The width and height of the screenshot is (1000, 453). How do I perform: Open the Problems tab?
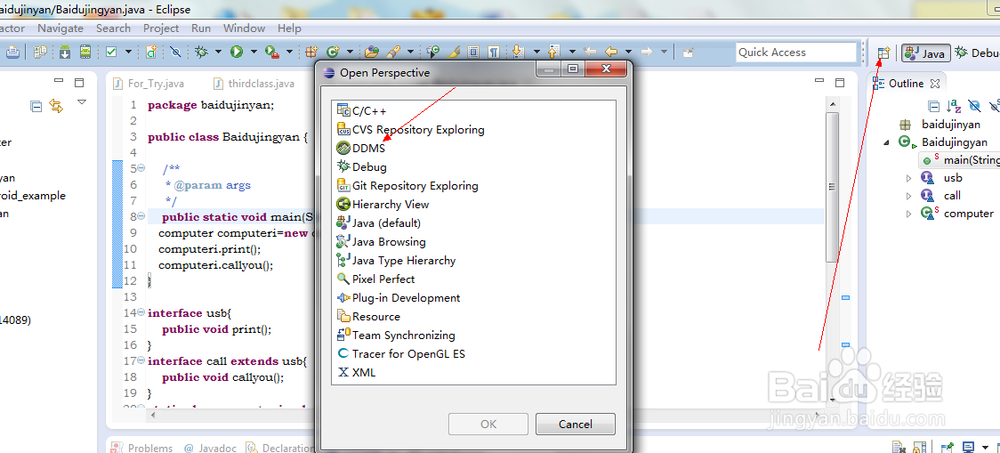(x=143, y=448)
